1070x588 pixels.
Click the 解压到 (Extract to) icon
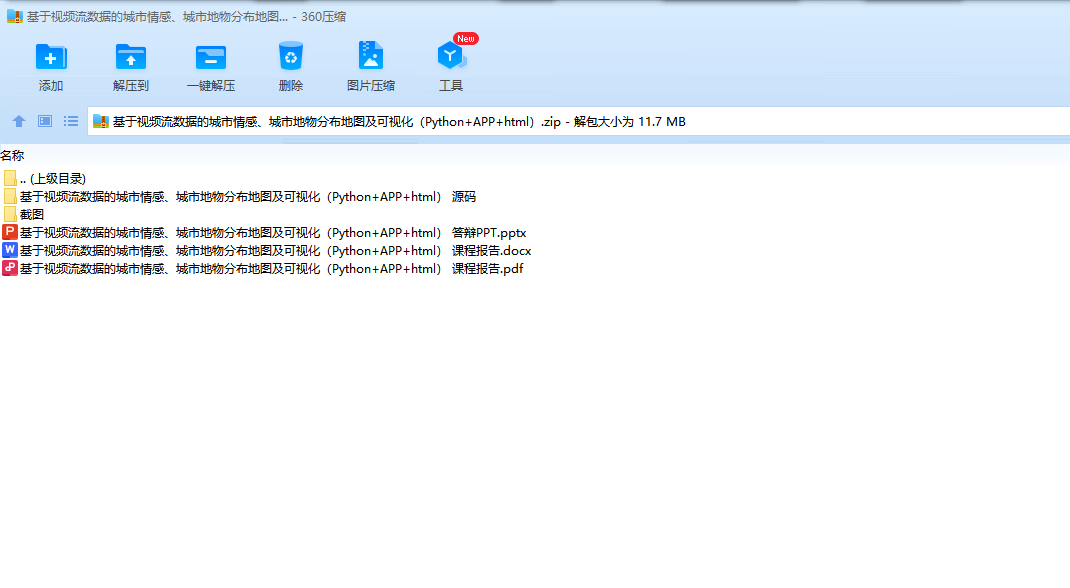click(x=130, y=57)
